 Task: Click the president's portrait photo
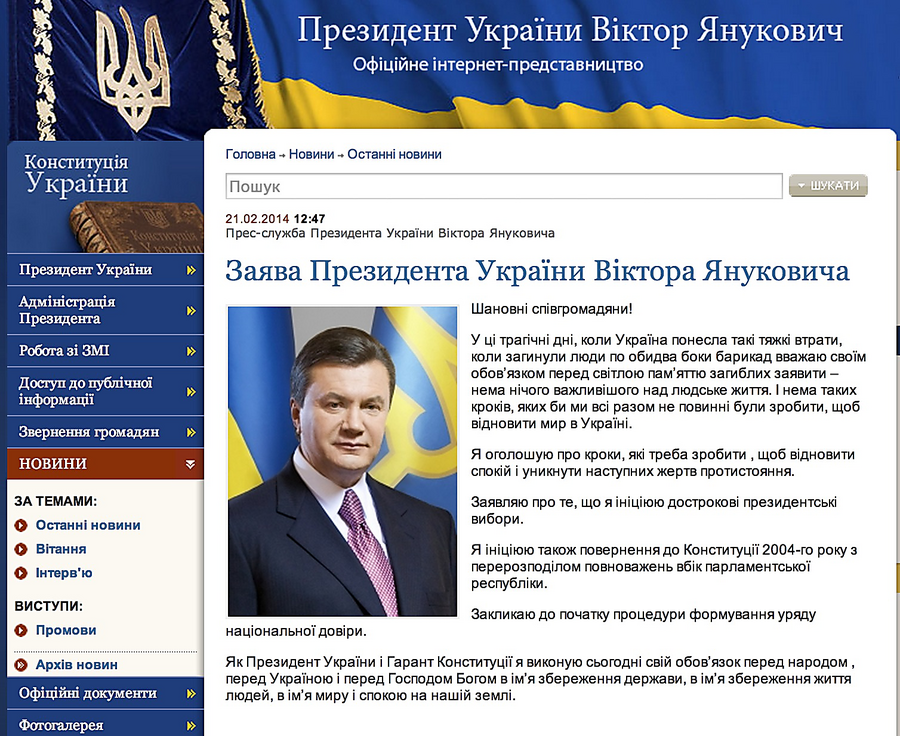342,460
